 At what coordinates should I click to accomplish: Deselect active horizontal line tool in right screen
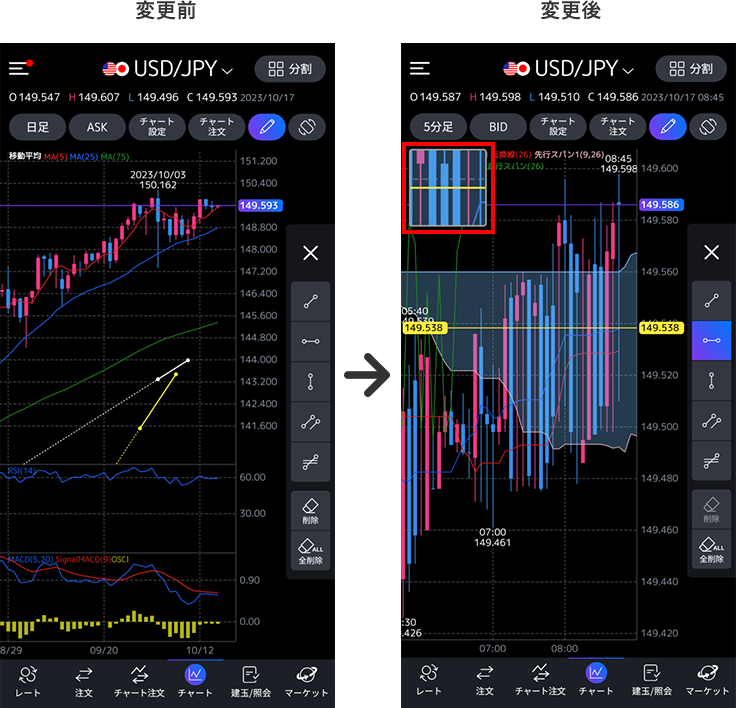[x=712, y=340]
